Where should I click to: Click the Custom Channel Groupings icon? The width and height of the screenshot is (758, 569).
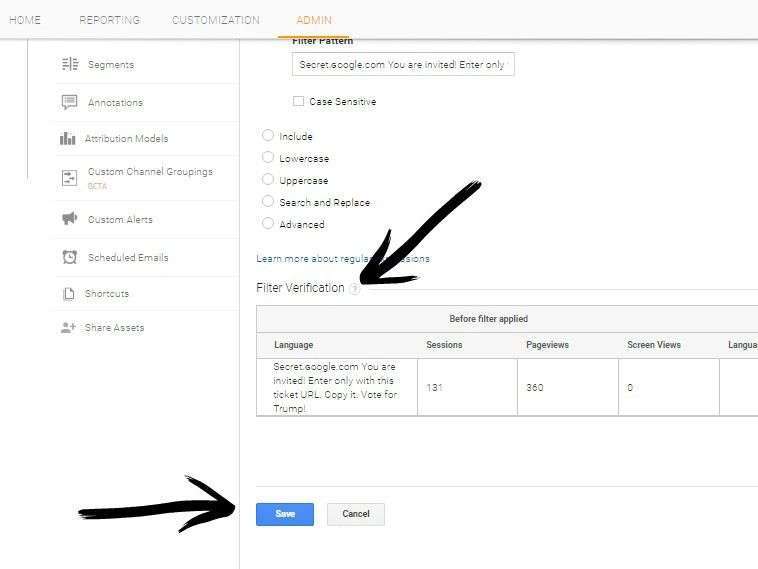tap(69, 178)
